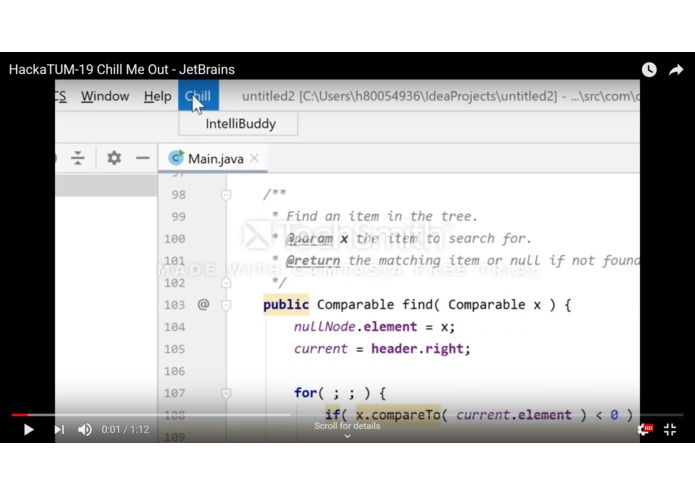Click fold end marker at line 102
695x494 pixels.
coord(226,283)
